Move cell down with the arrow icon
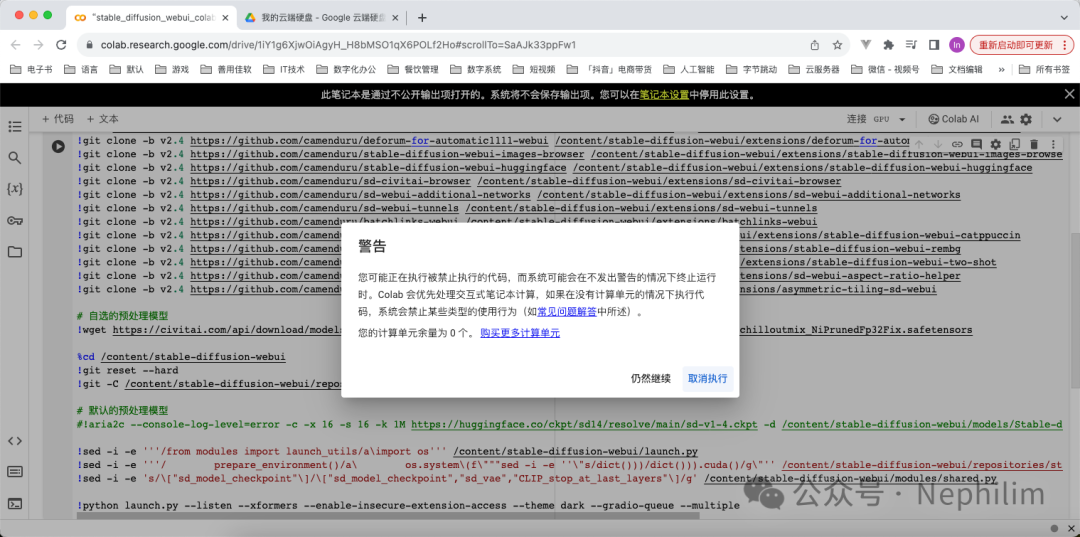 (937, 144)
